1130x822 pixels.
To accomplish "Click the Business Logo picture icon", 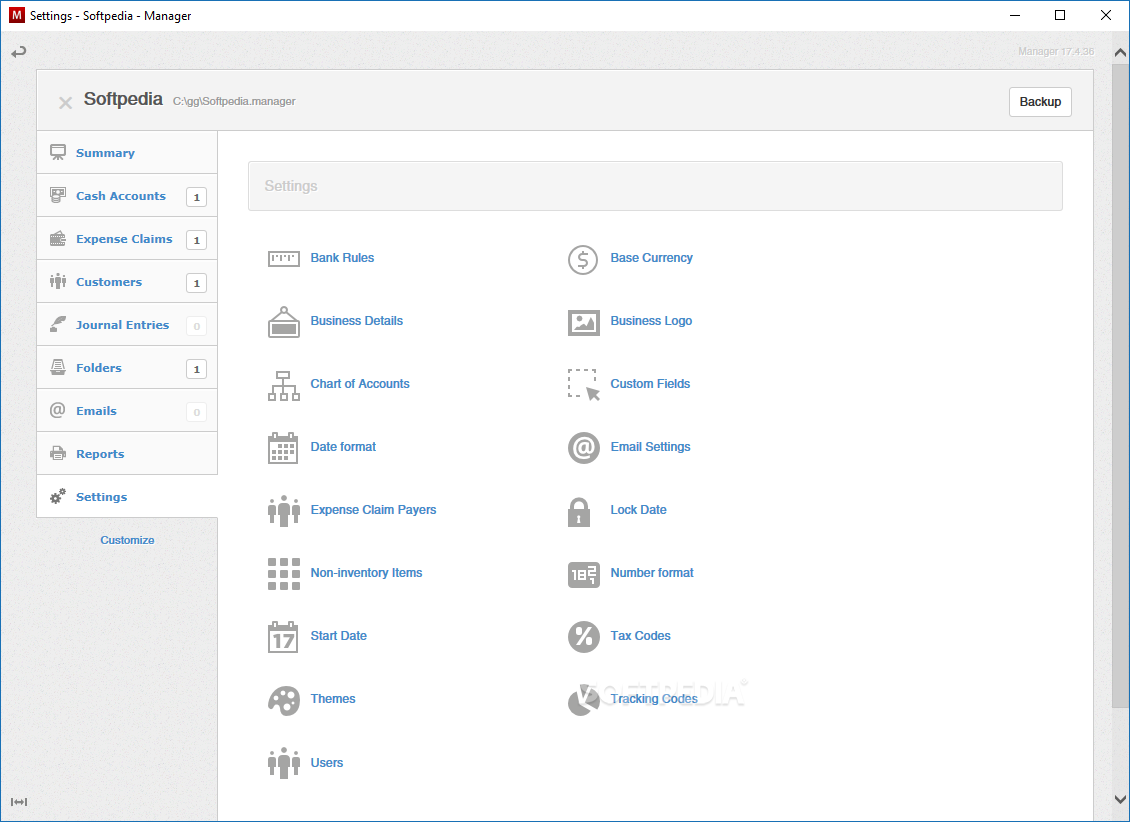I will (583, 322).
